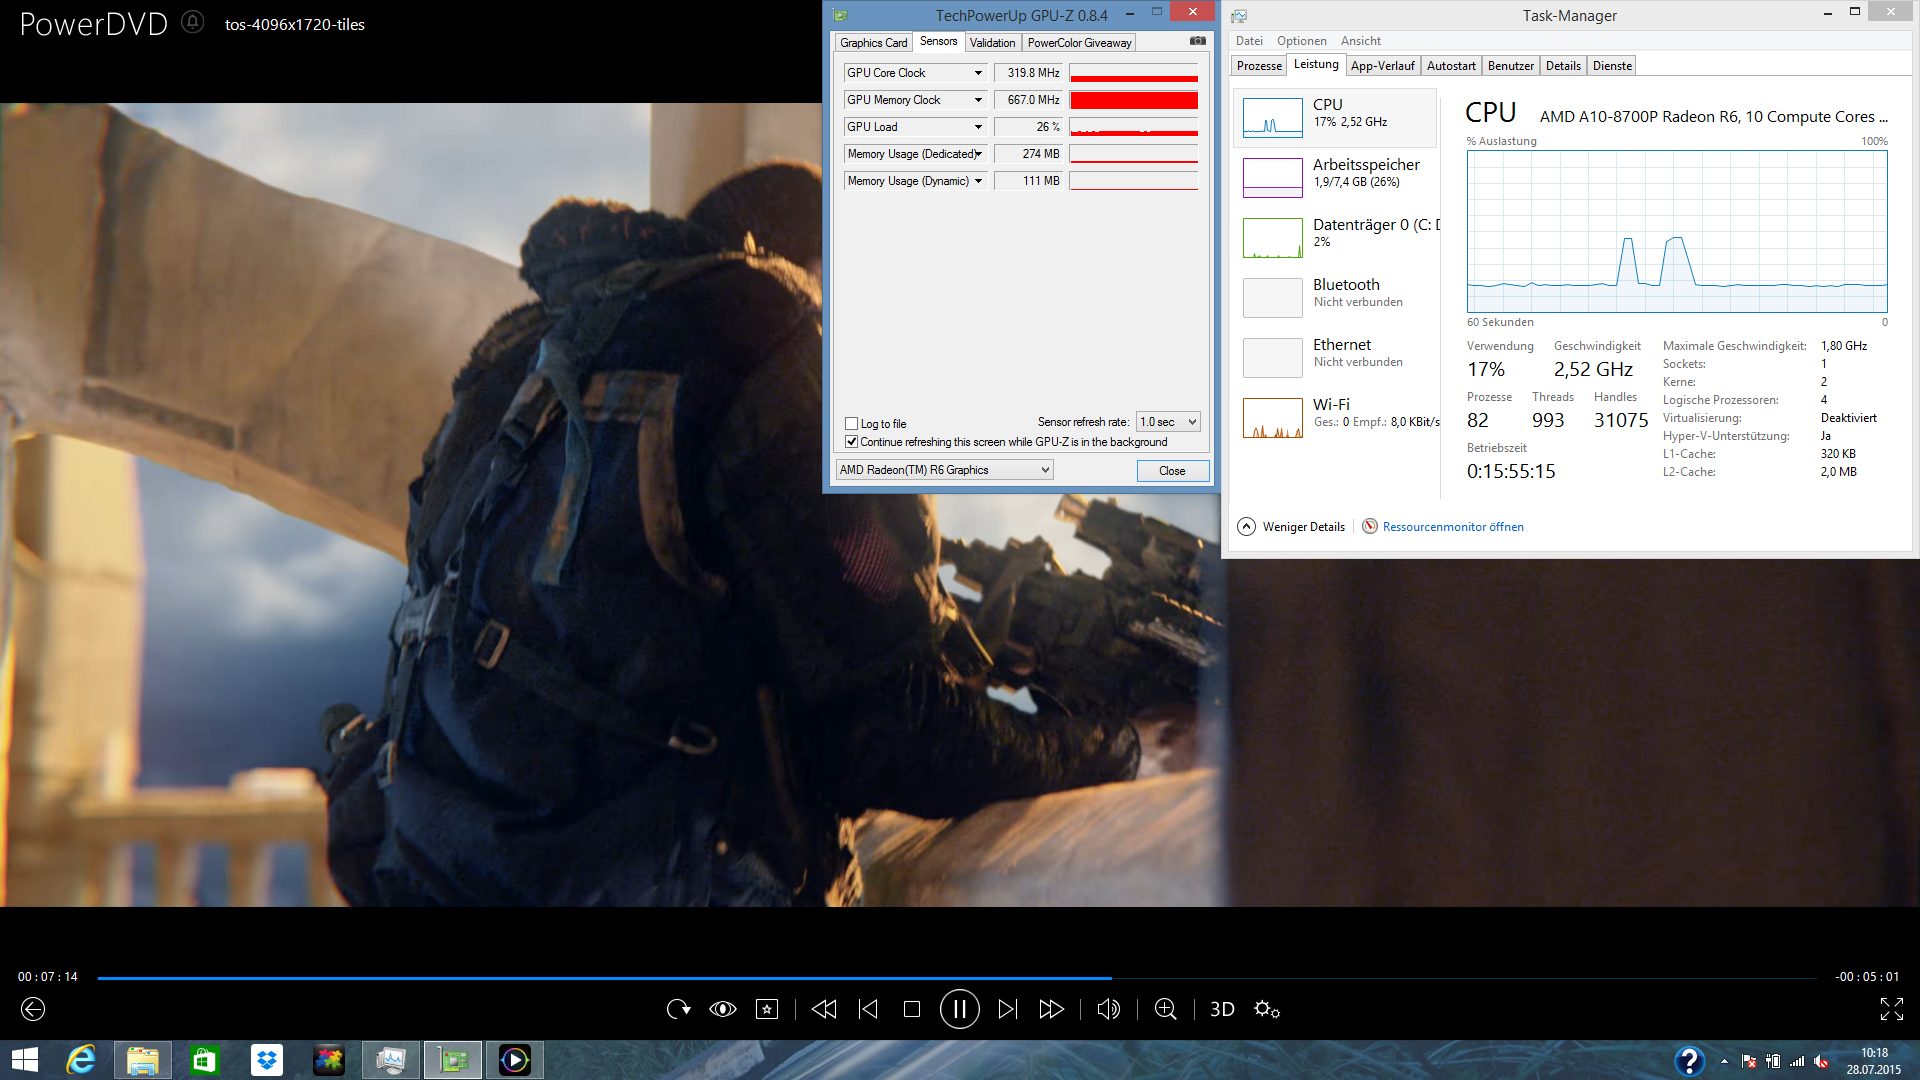The width and height of the screenshot is (1920, 1080).
Task: Open Task-Manager Ansicht menu
Action: [x=1360, y=41]
